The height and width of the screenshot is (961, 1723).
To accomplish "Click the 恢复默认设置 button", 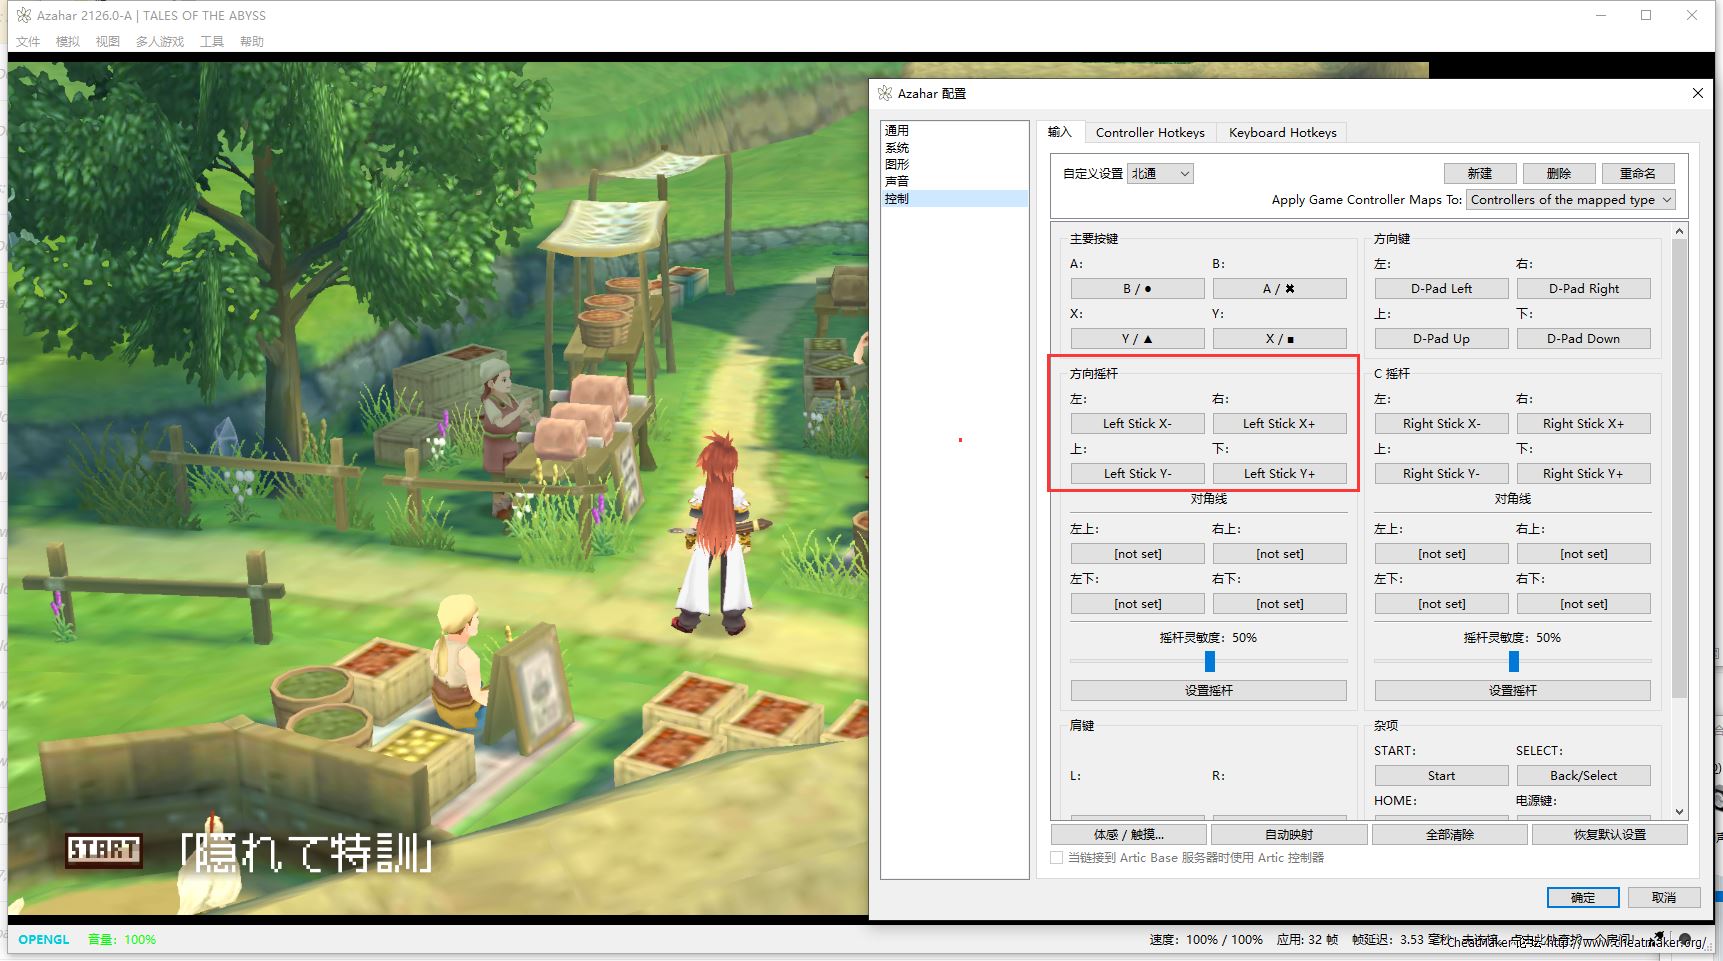I will point(1610,834).
